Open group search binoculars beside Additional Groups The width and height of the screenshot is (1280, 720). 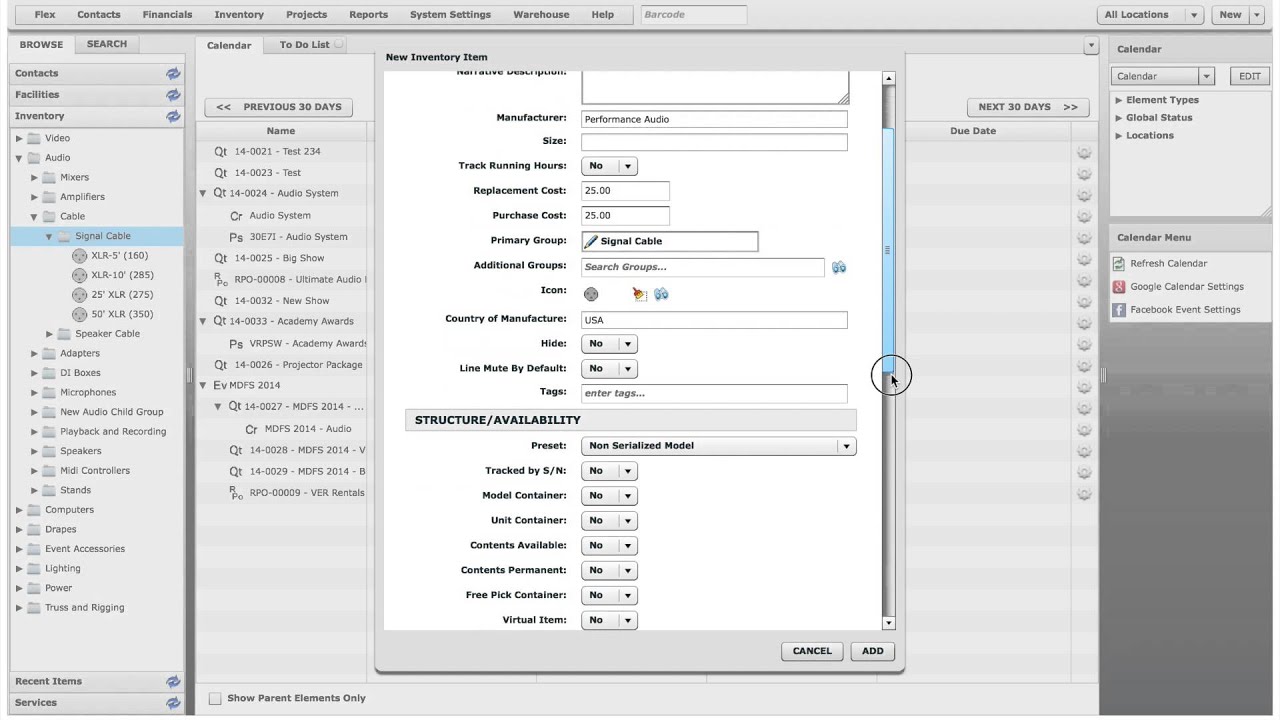tap(839, 267)
